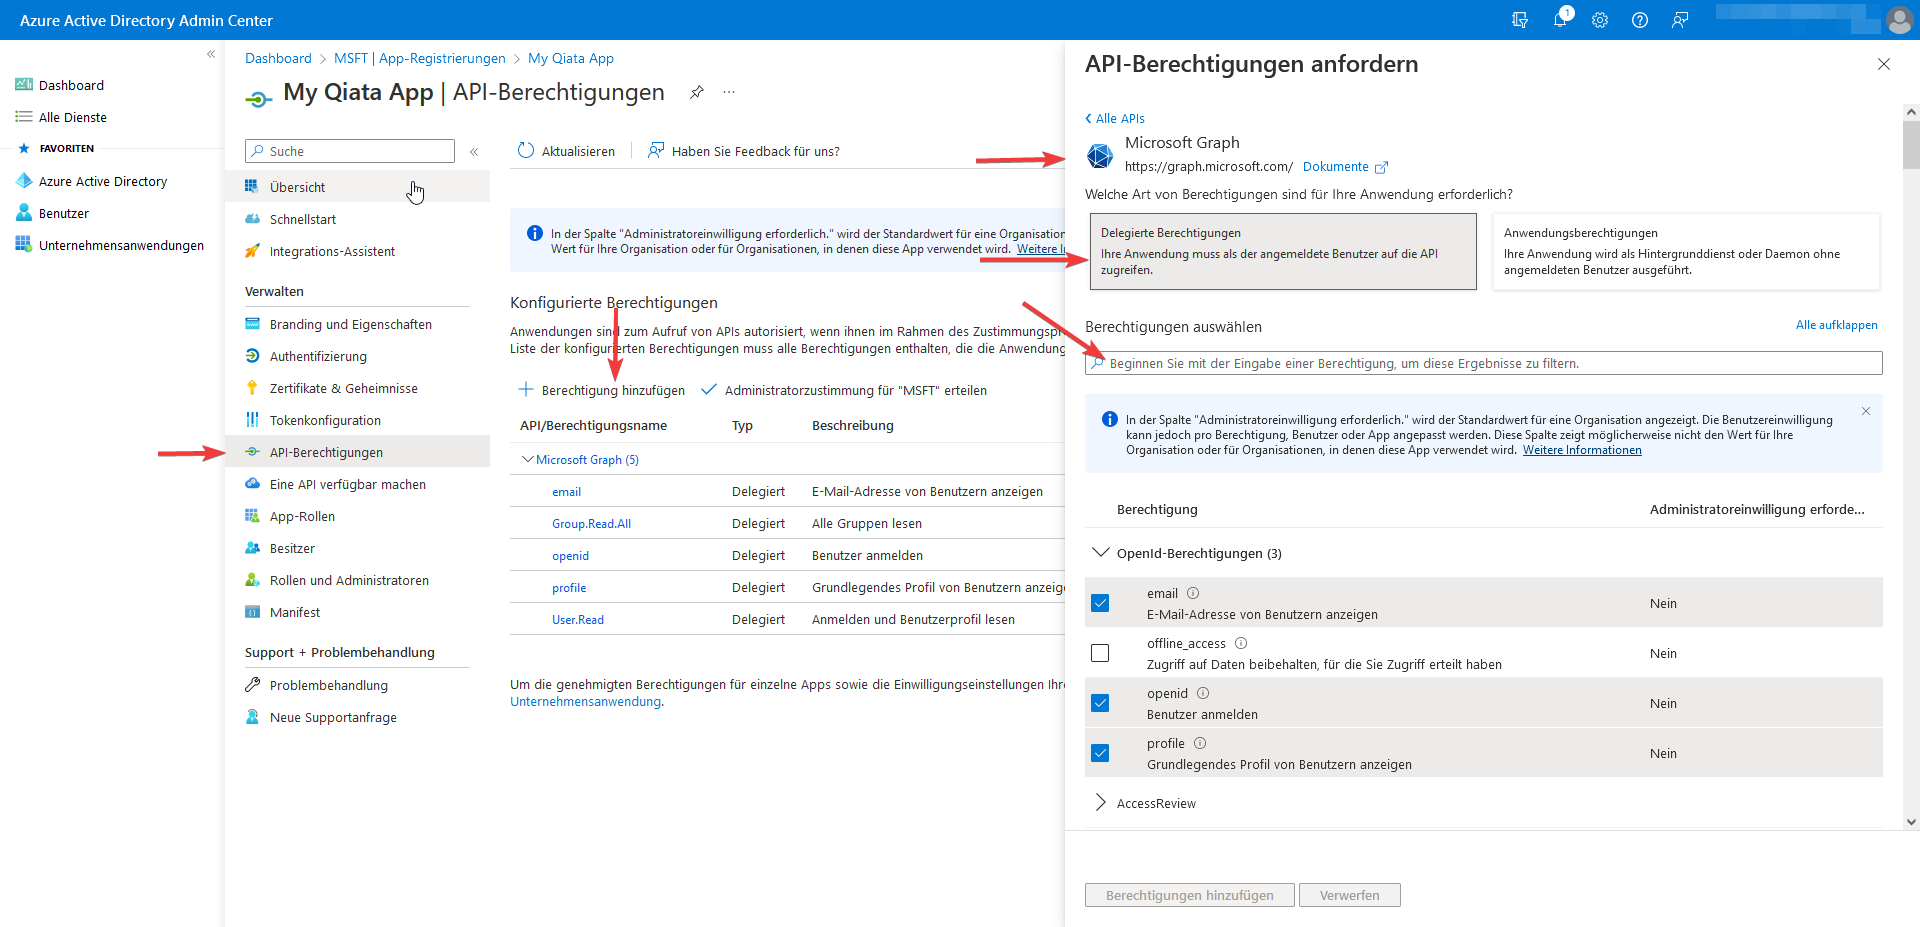This screenshot has height=927, width=1920.
Task: Open Manifest from the Verwalten menu
Action: (x=295, y=611)
